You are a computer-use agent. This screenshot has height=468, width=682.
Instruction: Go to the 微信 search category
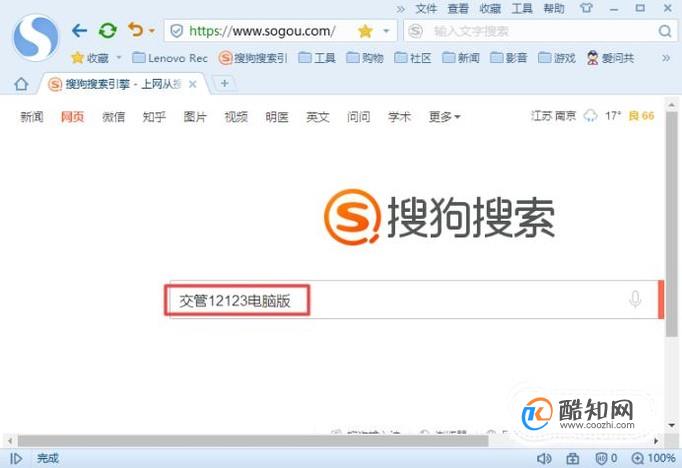[x=114, y=117]
